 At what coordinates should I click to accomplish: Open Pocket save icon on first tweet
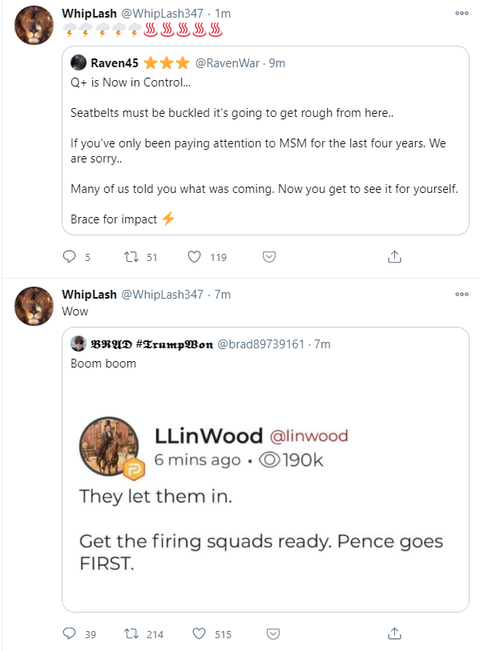click(x=269, y=257)
